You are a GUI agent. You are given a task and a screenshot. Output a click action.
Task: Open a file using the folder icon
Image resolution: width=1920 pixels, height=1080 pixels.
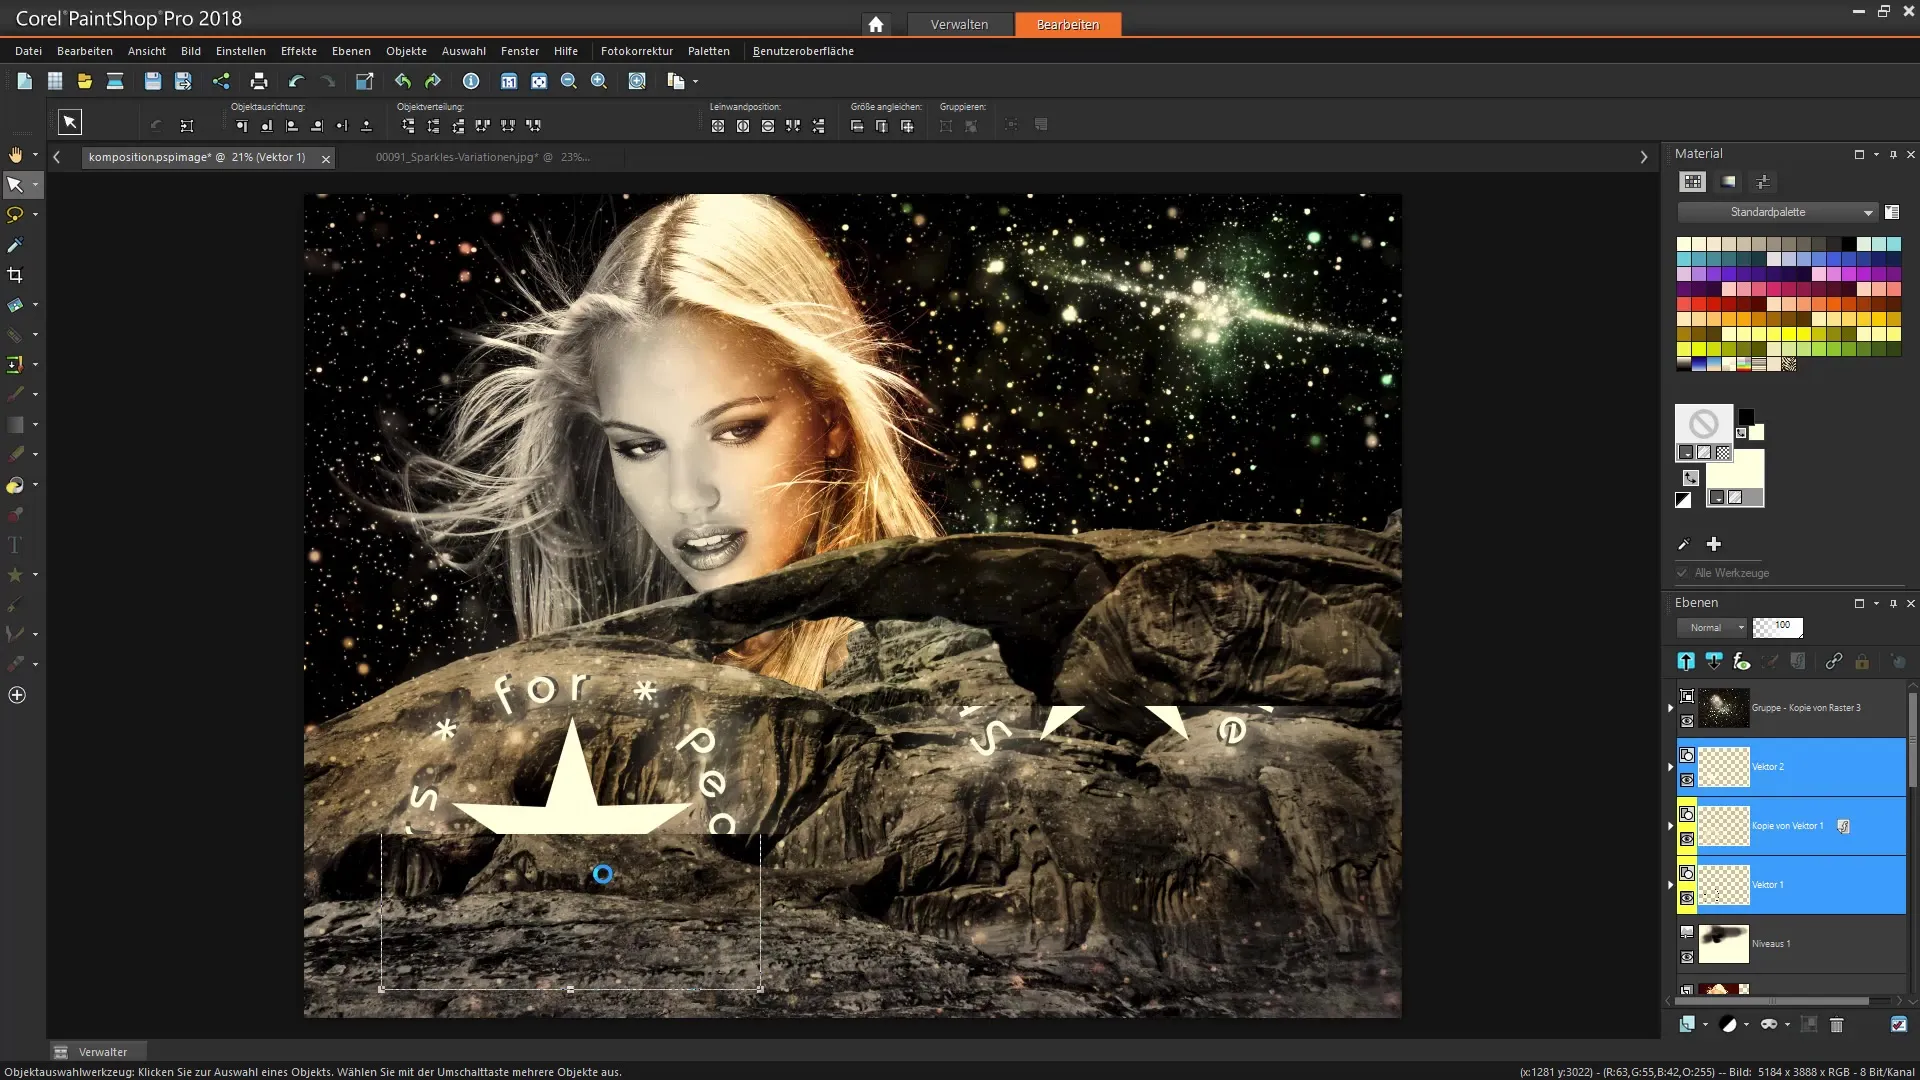pyautogui.click(x=84, y=81)
